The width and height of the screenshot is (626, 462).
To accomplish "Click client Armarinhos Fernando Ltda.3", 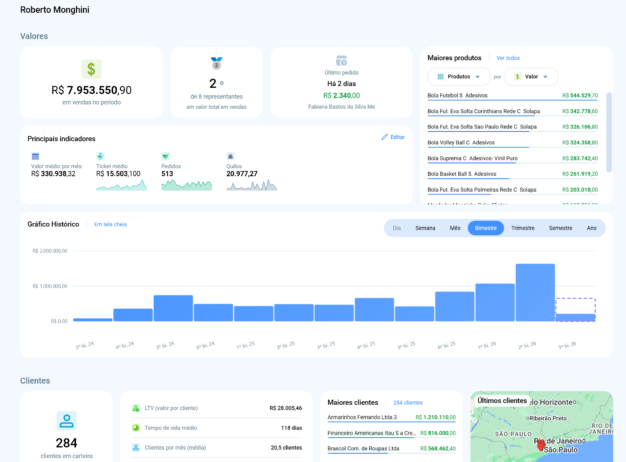I will pyautogui.click(x=391, y=418).
